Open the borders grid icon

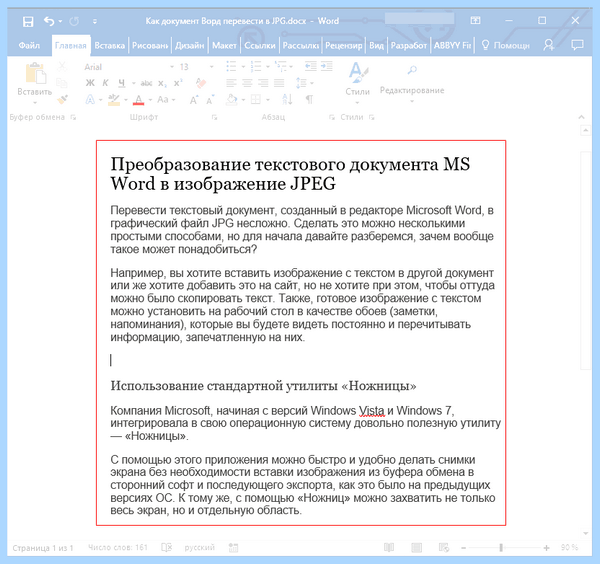pyautogui.click(x=256, y=100)
